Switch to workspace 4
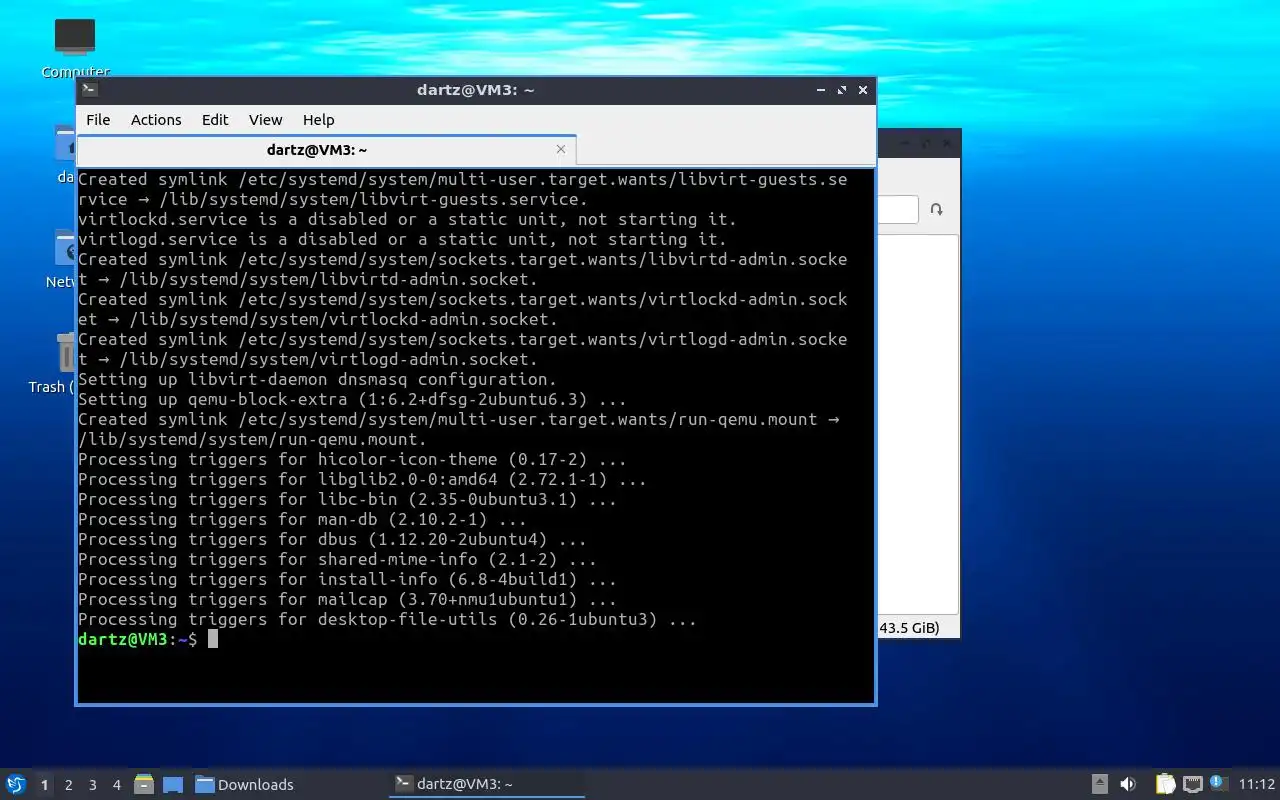This screenshot has width=1280, height=800. [116, 785]
